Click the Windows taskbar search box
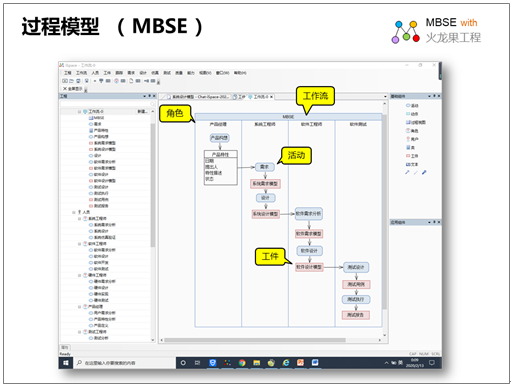The height and width of the screenshot is (387, 511). (124, 363)
